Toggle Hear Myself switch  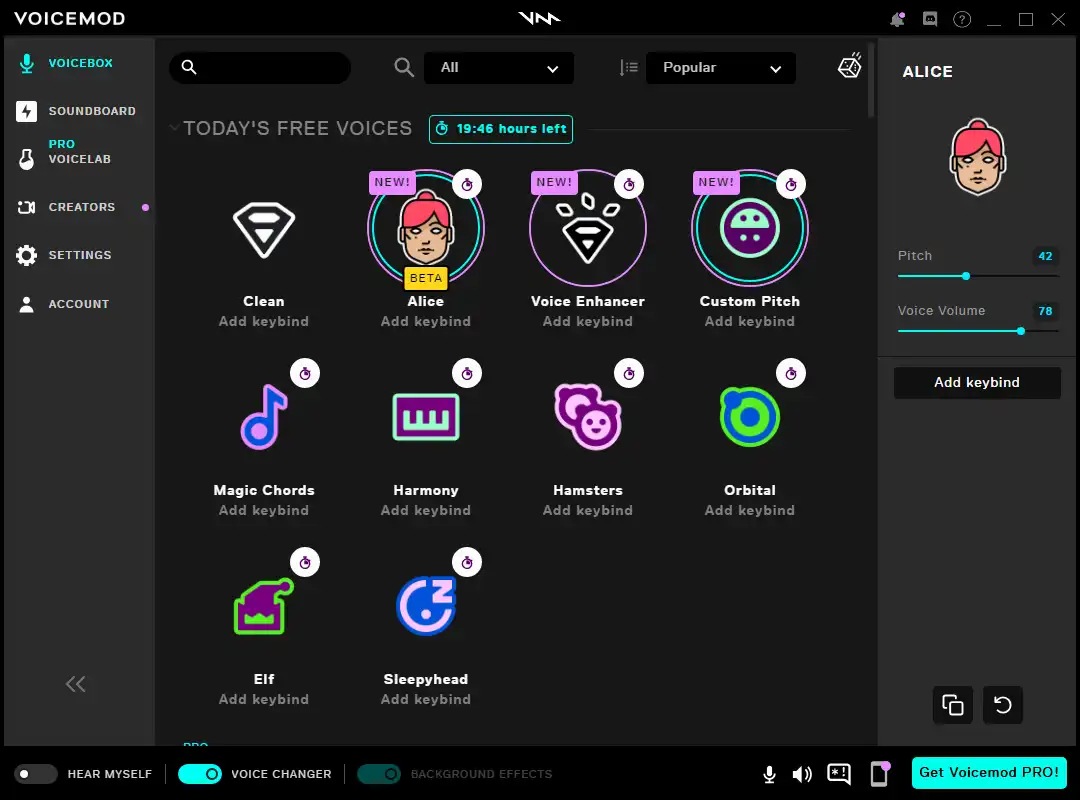point(36,774)
